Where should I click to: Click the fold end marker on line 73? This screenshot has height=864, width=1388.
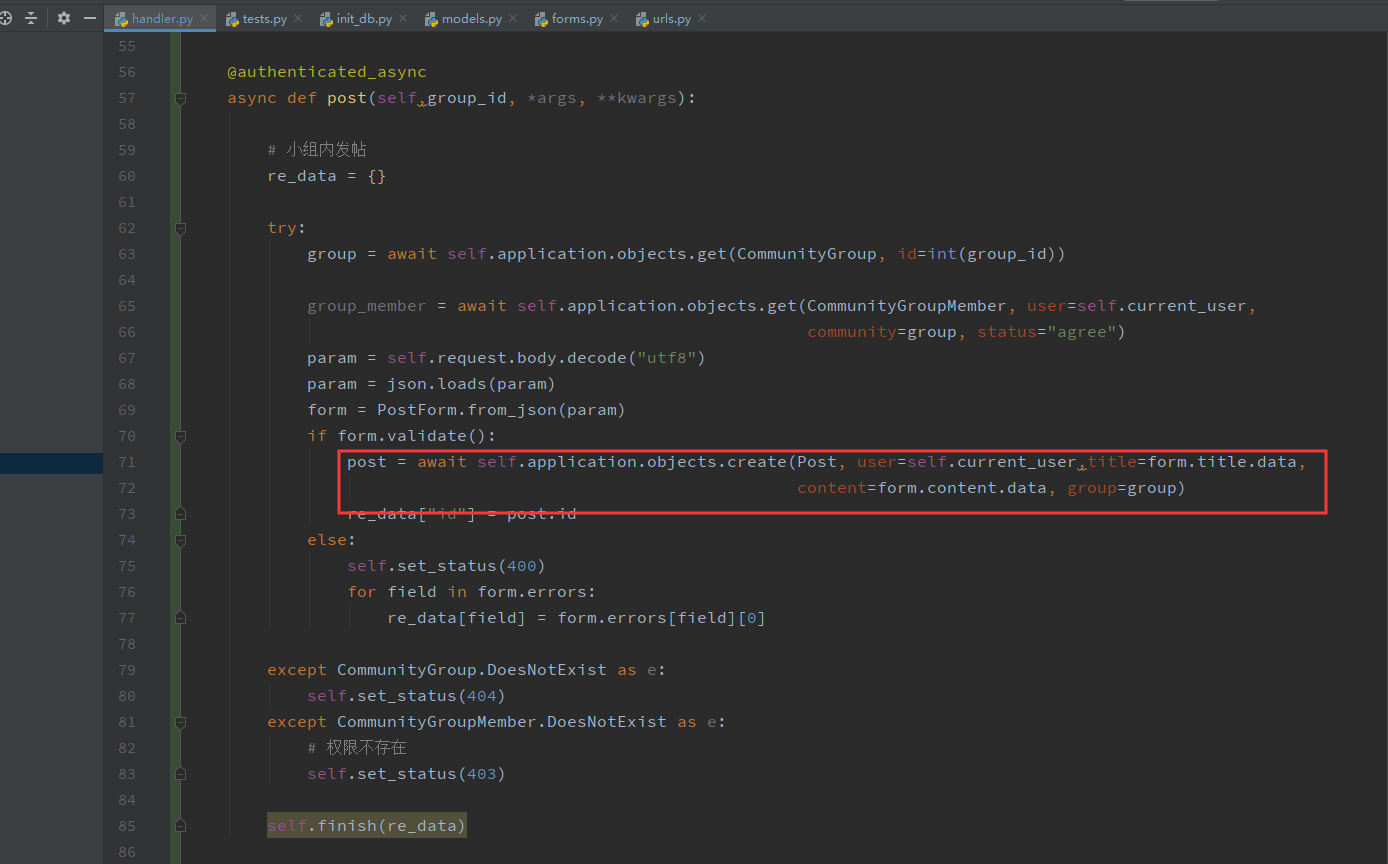(180, 514)
